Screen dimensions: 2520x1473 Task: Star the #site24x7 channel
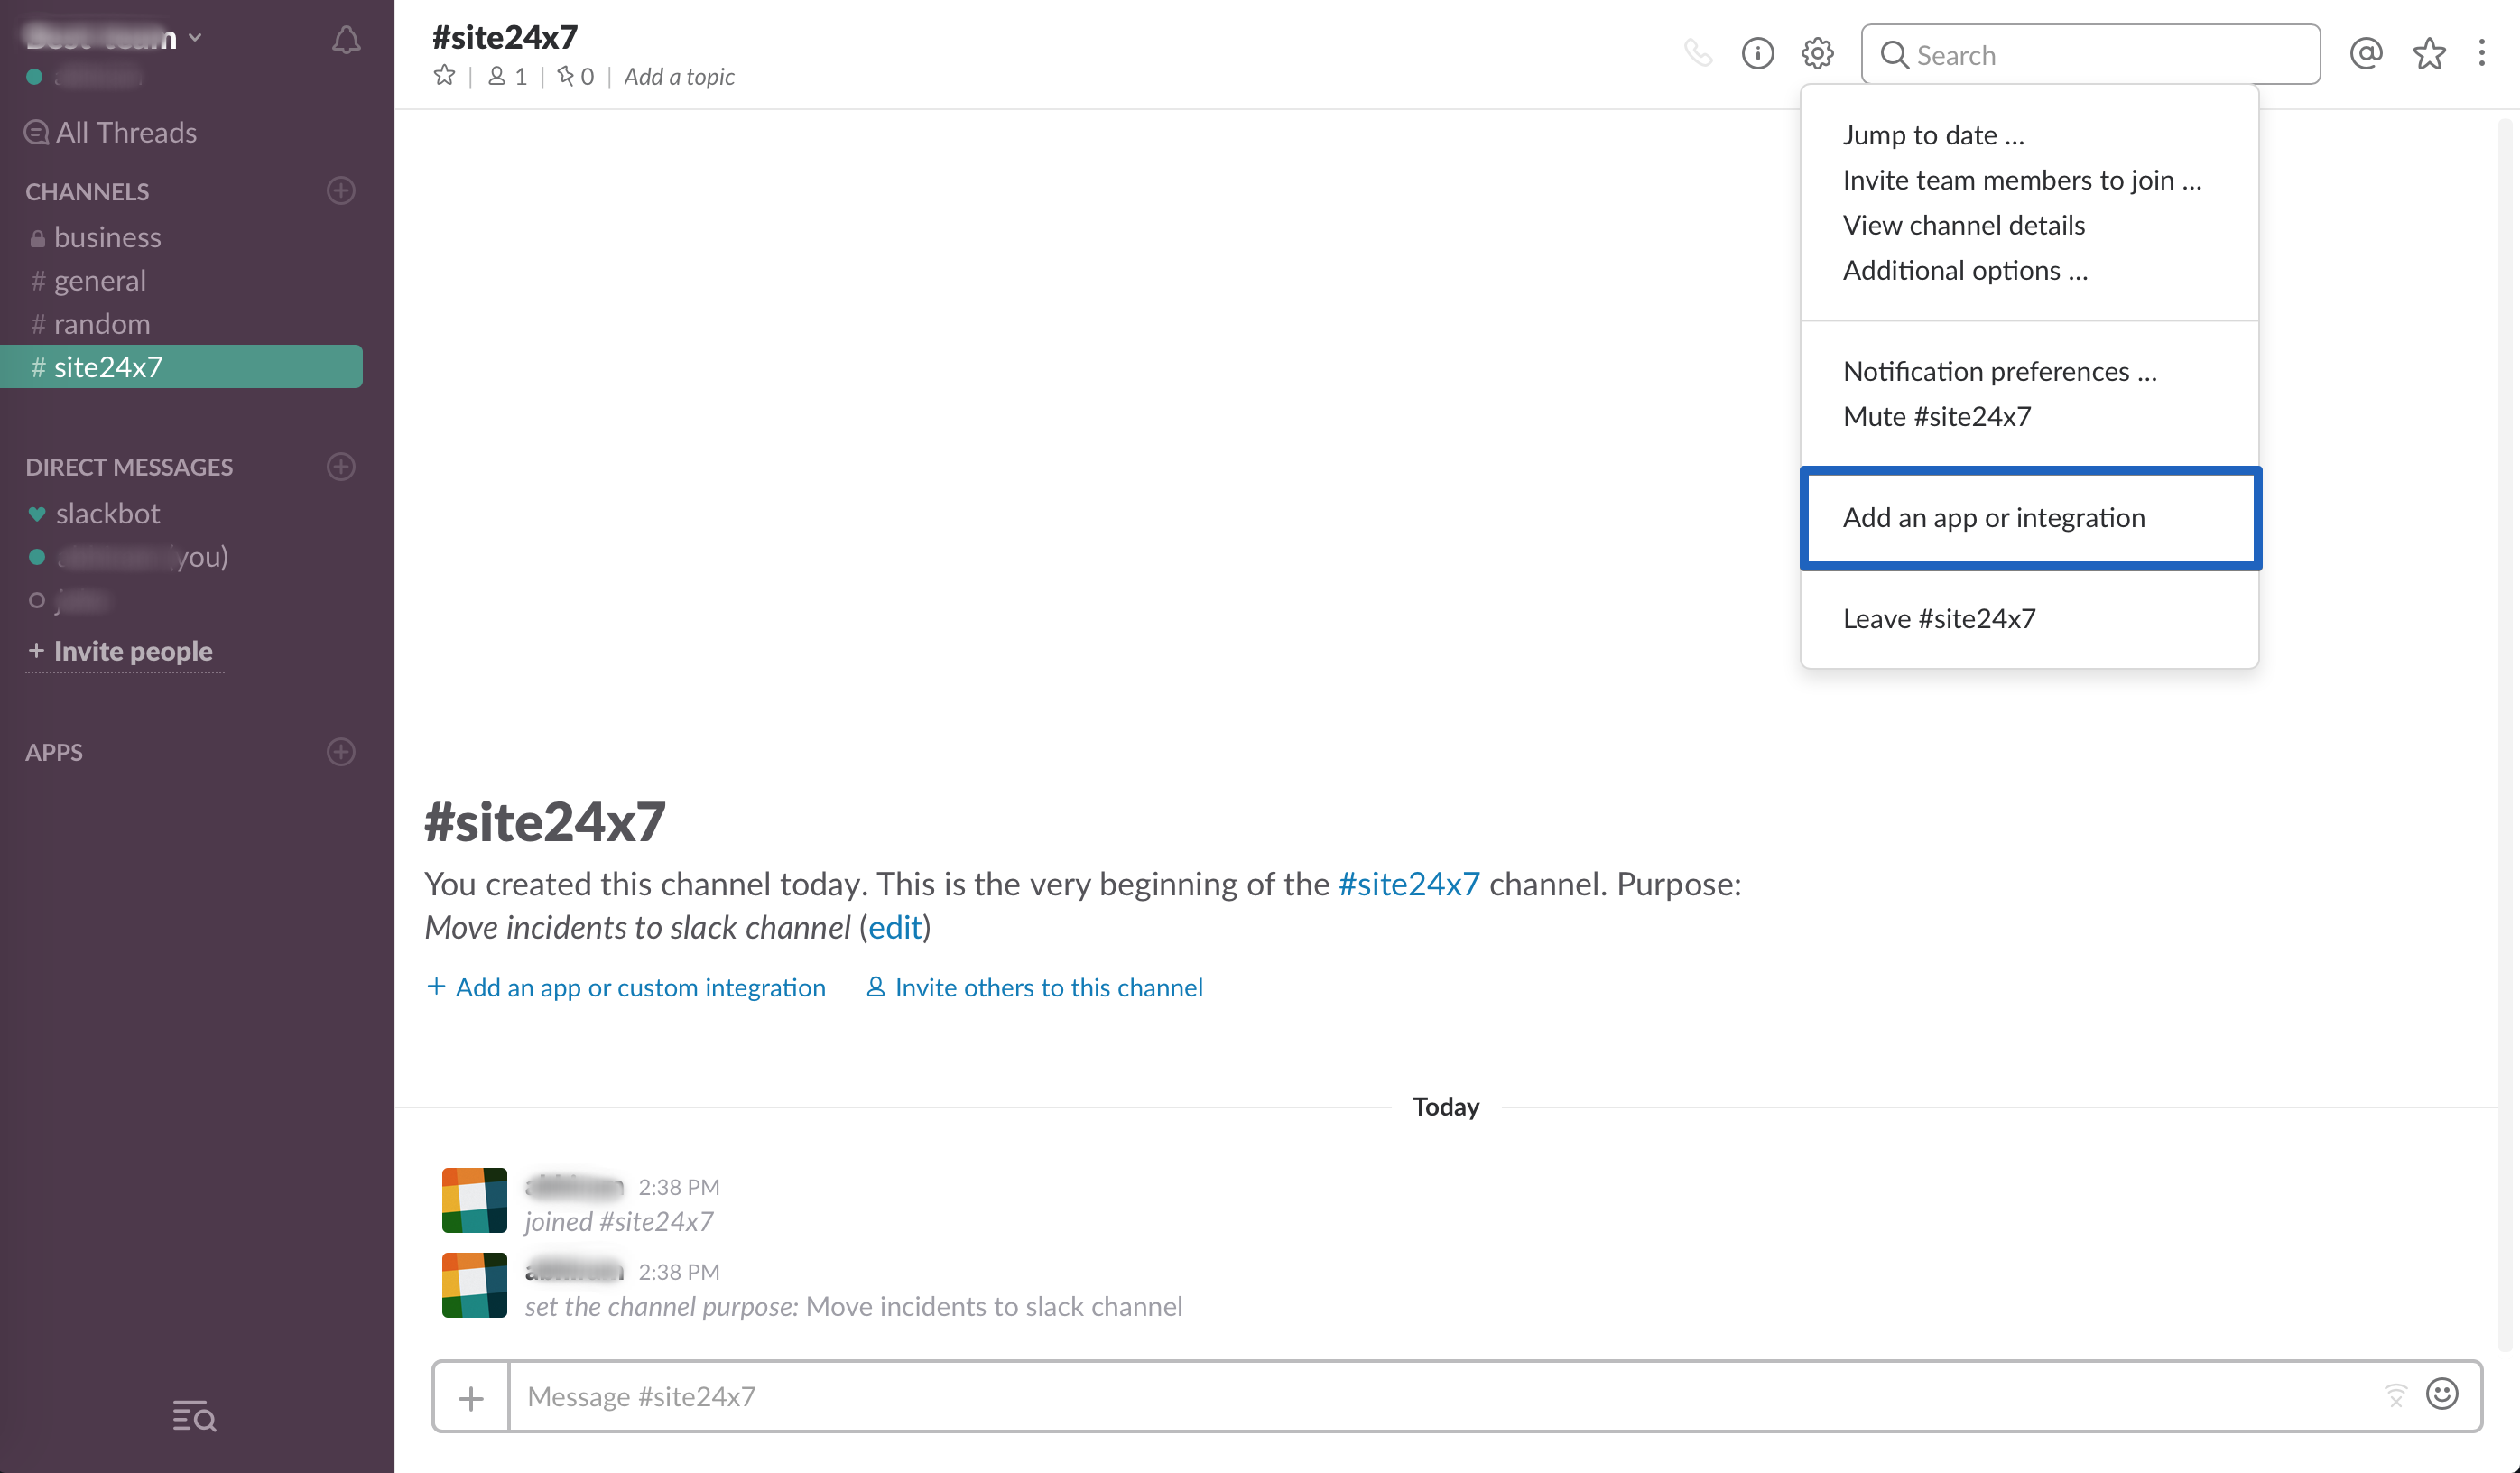point(445,76)
